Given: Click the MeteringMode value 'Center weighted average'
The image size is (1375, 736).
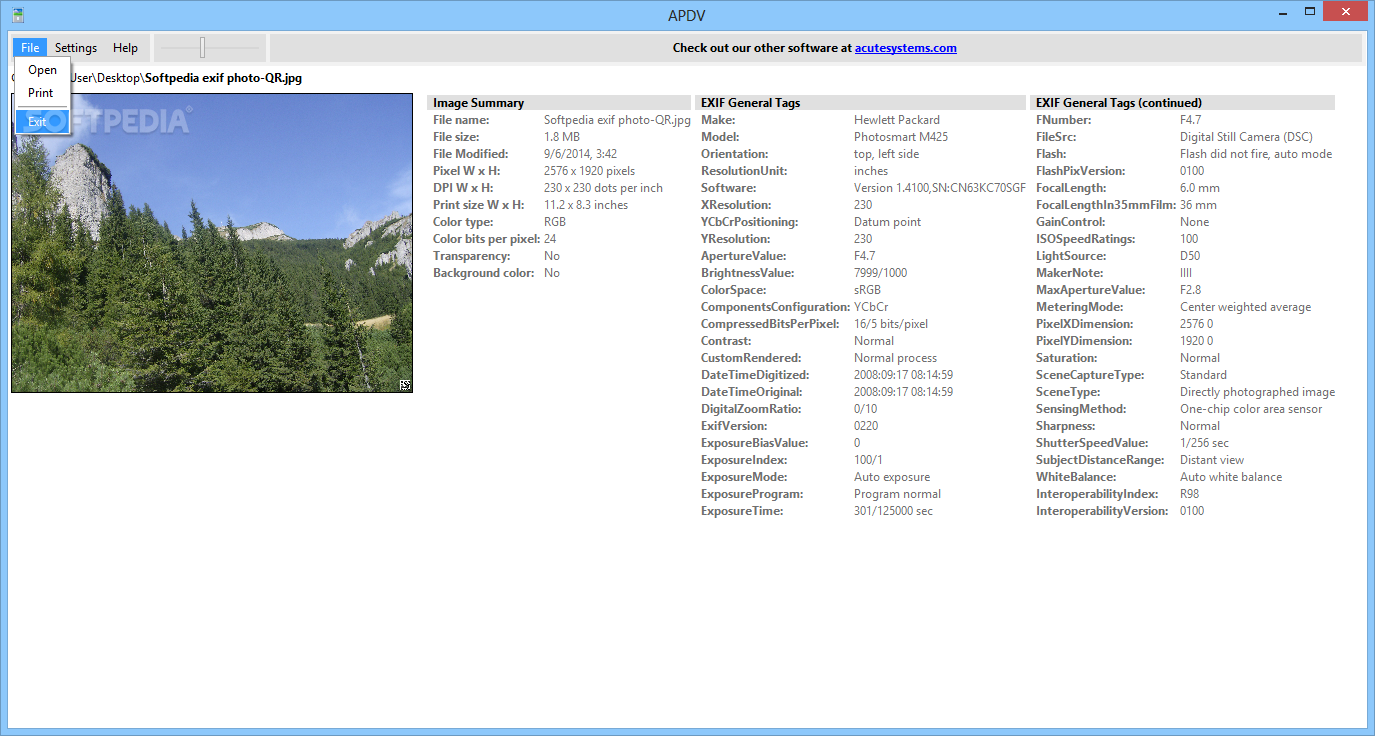Looking at the screenshot, I should click(1245, 307).
